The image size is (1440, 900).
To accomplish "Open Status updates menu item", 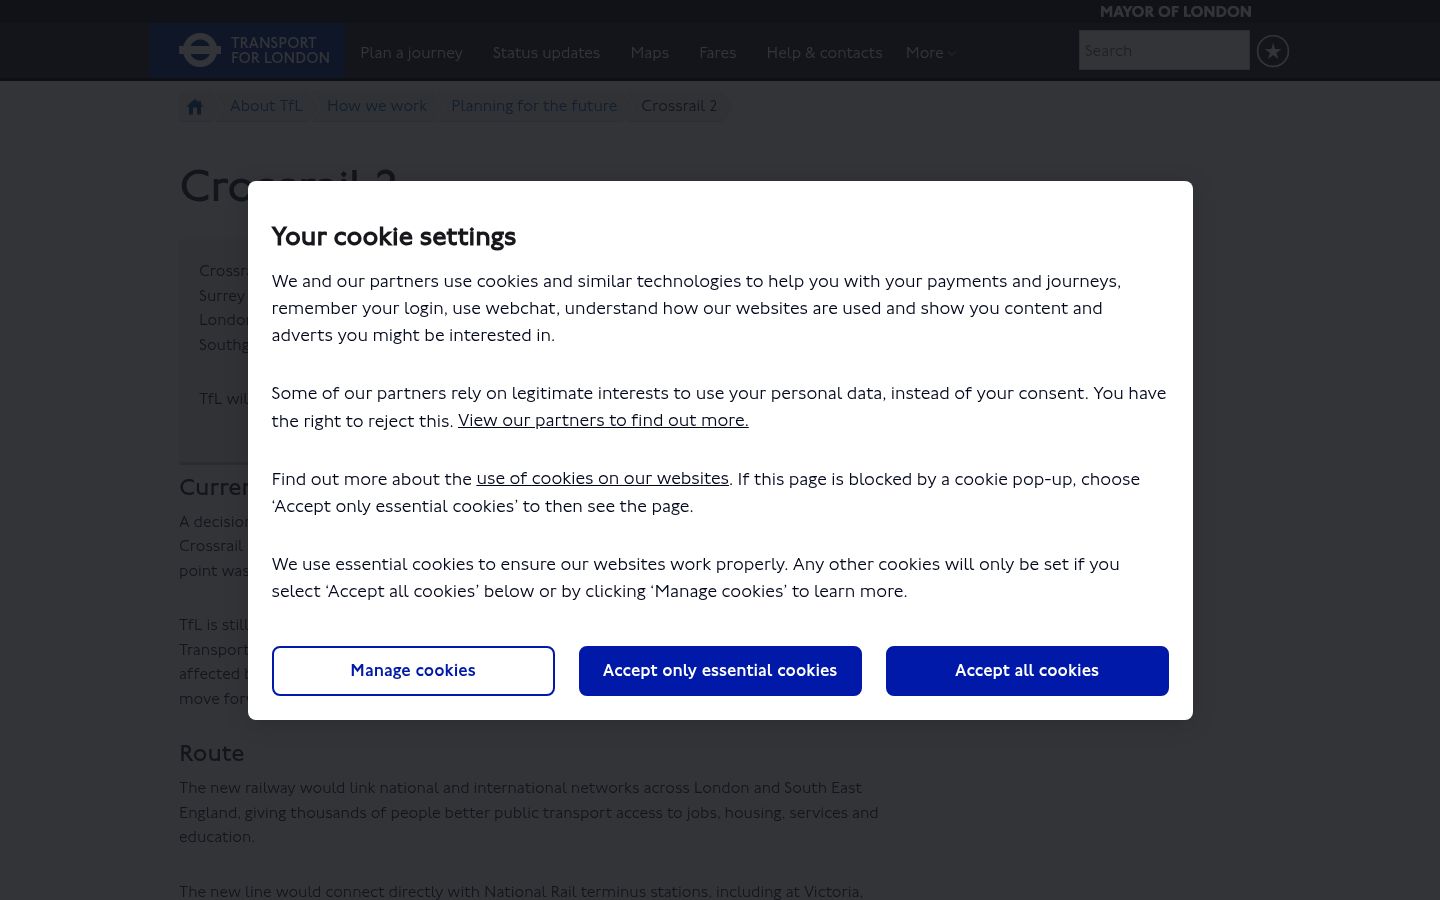I will click(x=546, y=53).
